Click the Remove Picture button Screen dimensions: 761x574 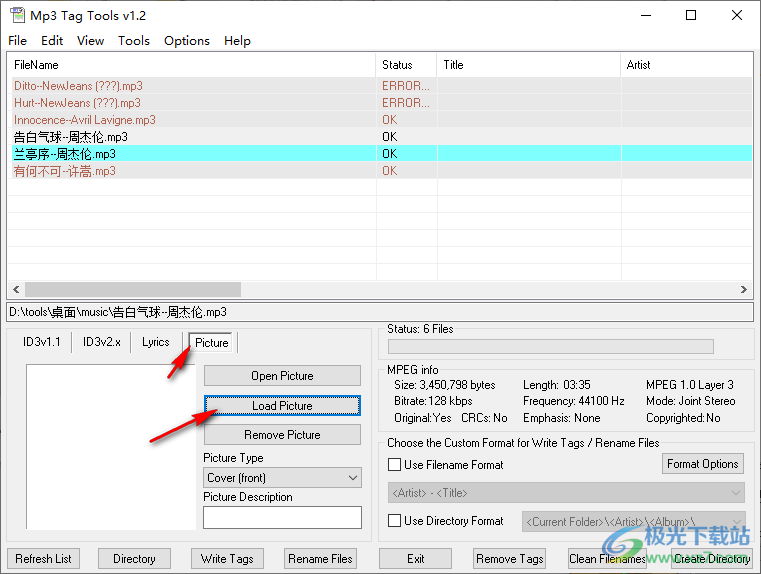[282, 435]
